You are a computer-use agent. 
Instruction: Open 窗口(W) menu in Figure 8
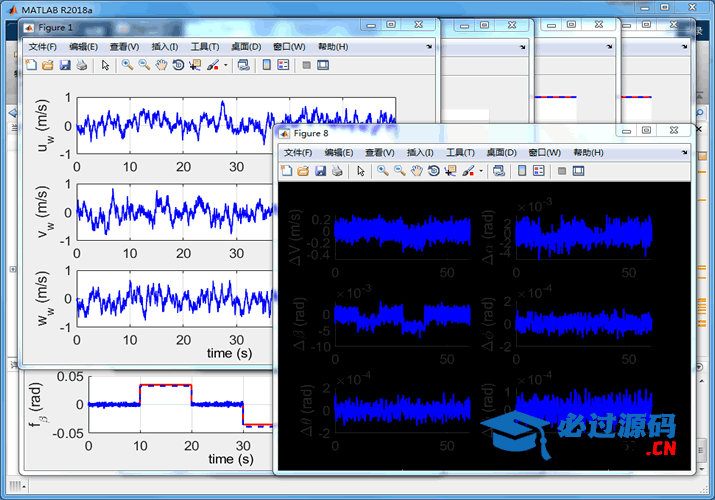click(544, 153)
